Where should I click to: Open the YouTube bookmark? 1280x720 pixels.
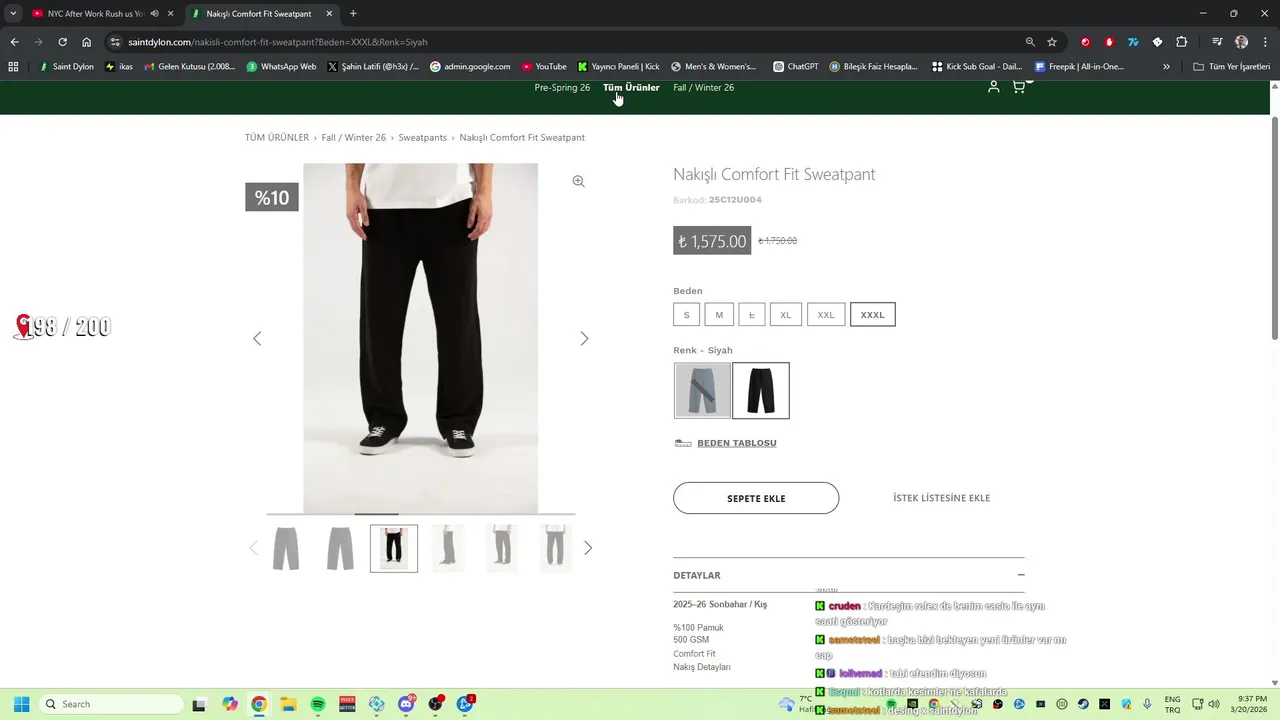tap(544, 67)
